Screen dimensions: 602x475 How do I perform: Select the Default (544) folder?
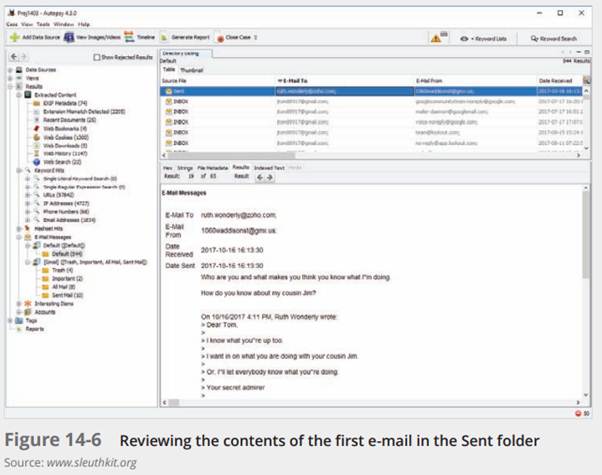point(67,254)
